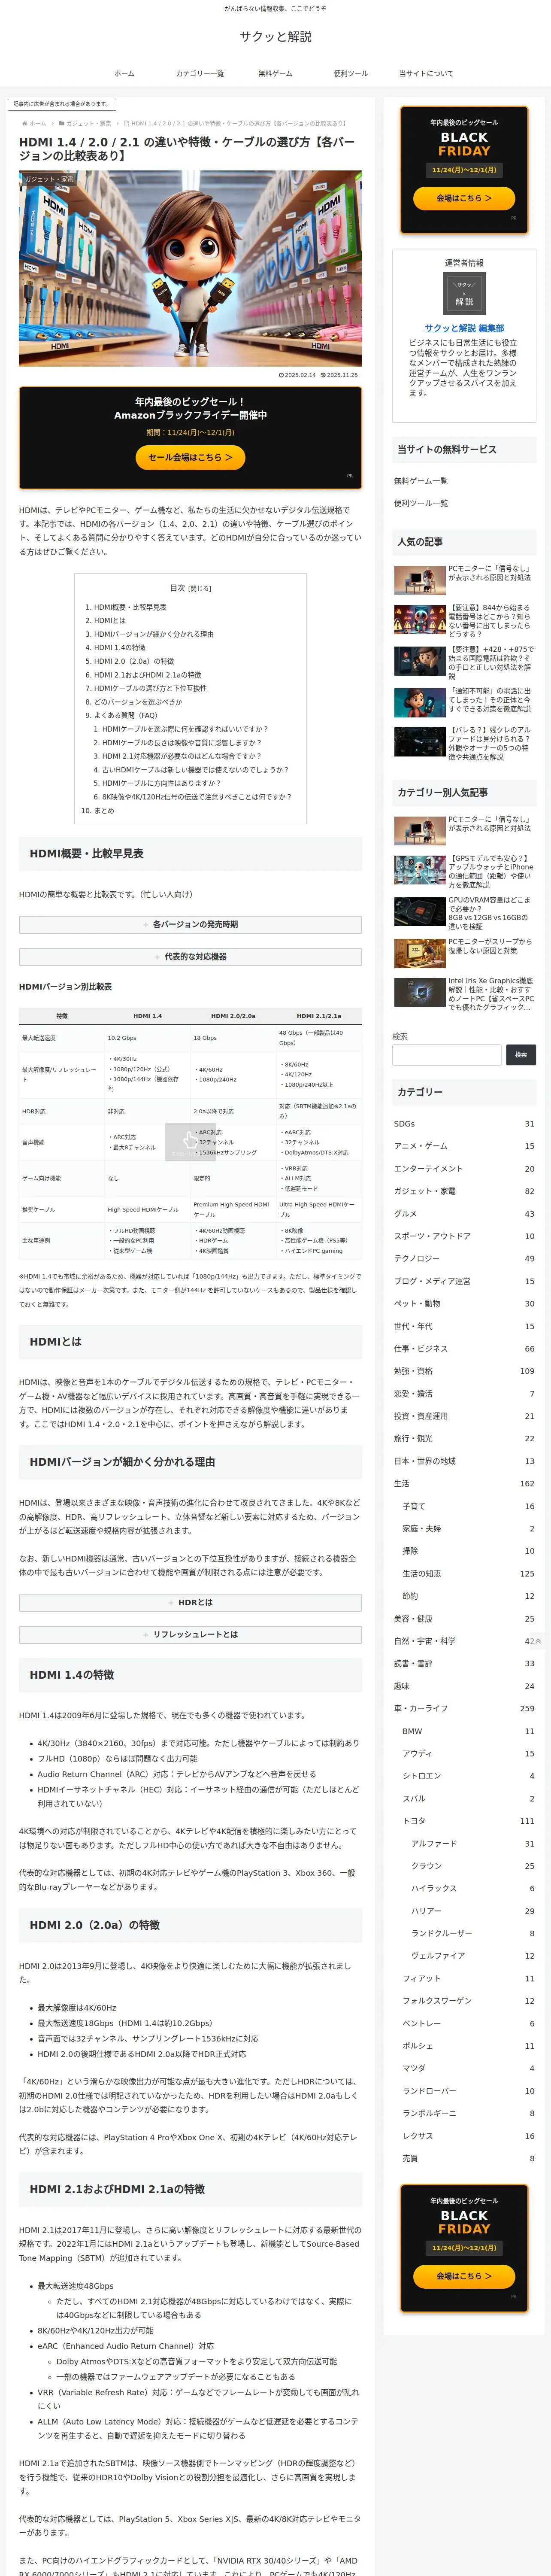551x2576 pixels.
Task: Click the article hero image of HDMI cables
Action: (x=190, y=268)
